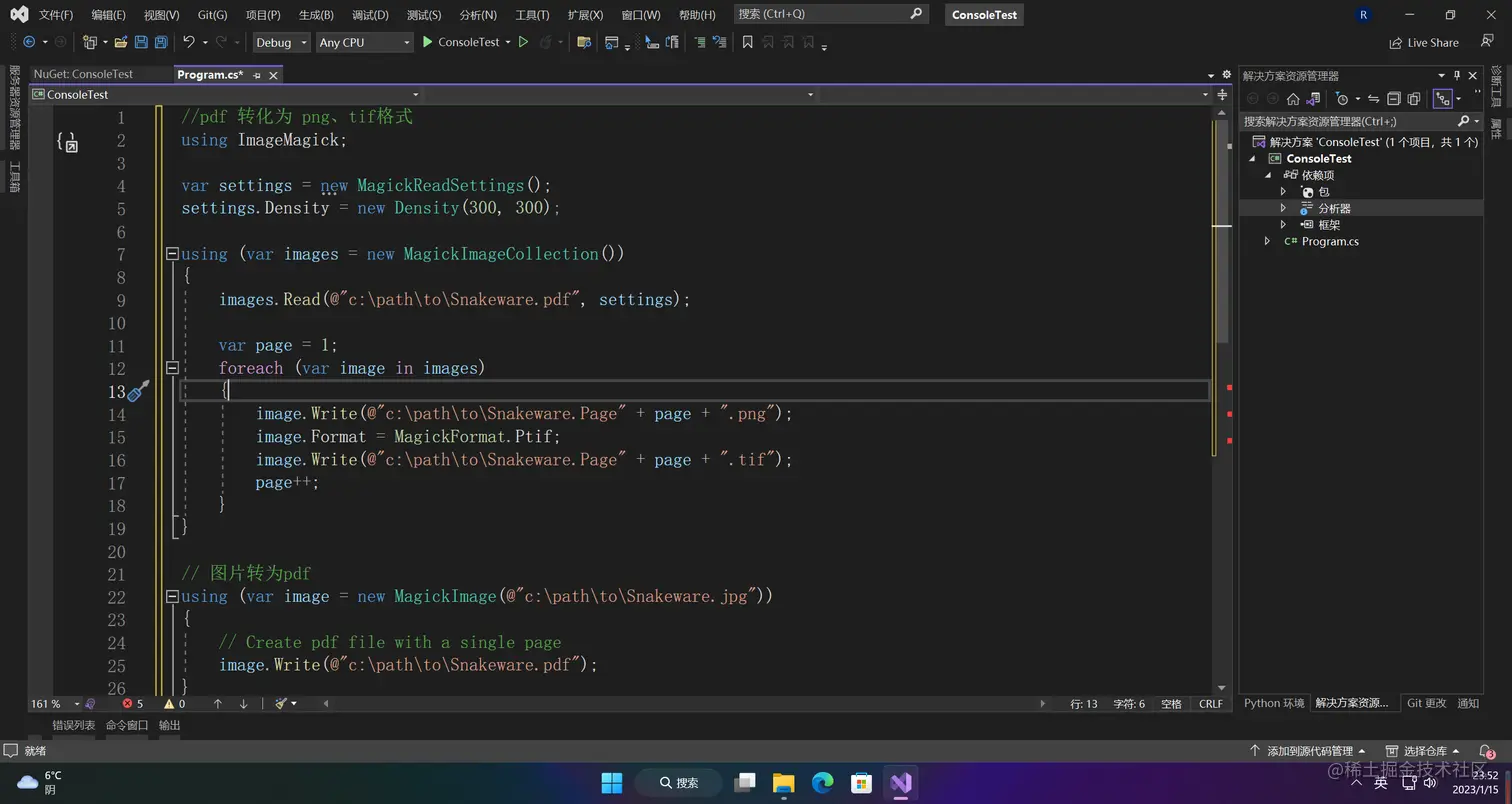Click the Undo arrow icon
The height and width of the screenshot is (804, 1512).
(x=188, y=42)
